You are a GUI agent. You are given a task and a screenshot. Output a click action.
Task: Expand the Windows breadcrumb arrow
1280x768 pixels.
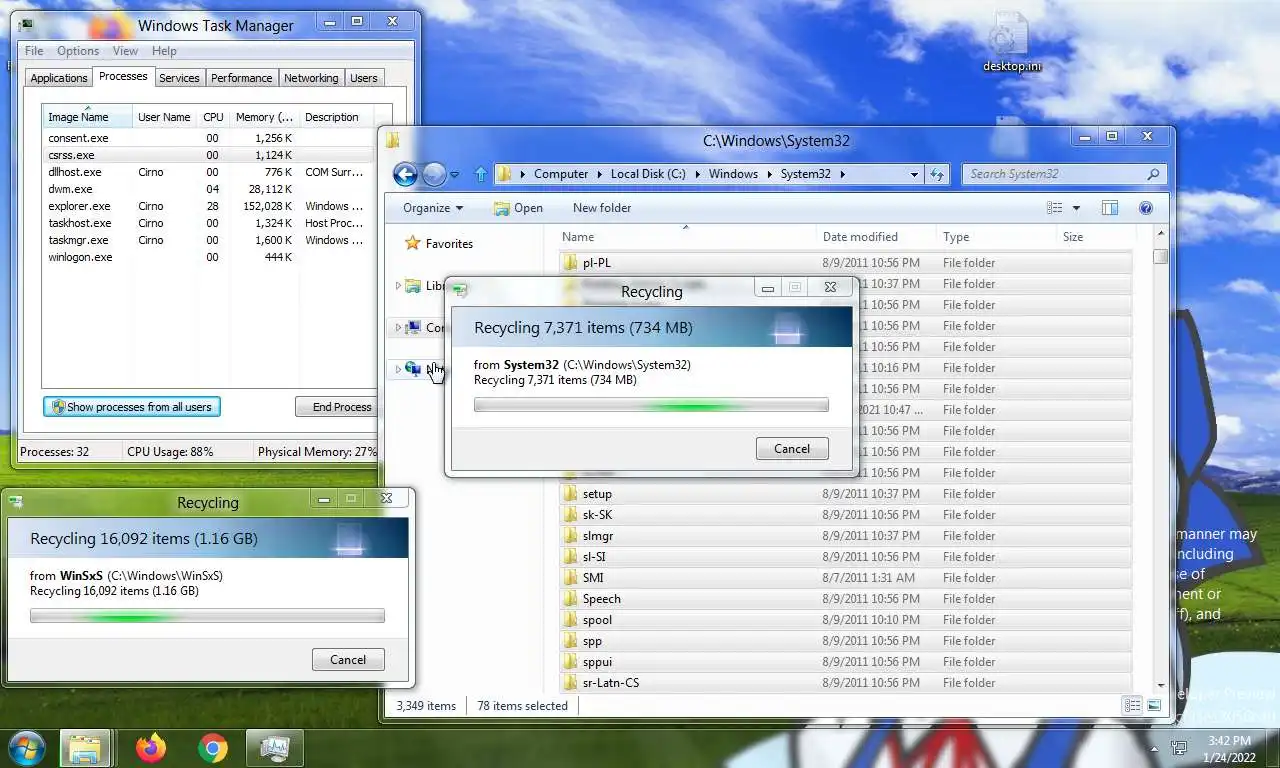point(768,174)
